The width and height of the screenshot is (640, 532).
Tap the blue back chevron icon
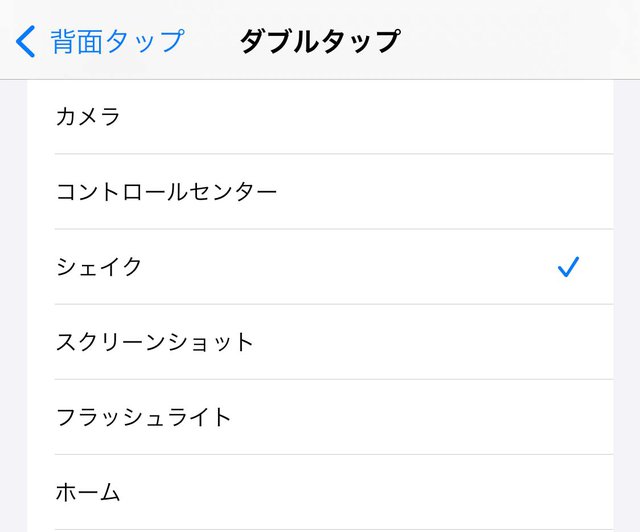(27, 41)
